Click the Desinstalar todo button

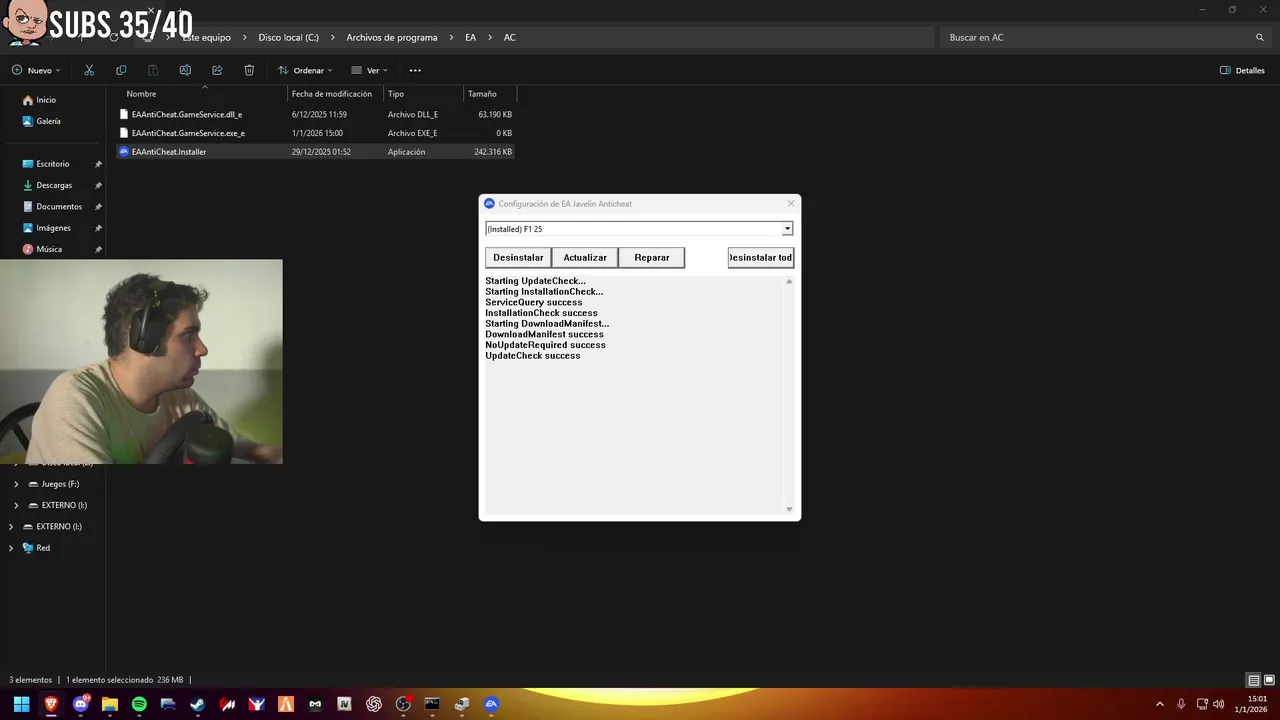[761, 257]
